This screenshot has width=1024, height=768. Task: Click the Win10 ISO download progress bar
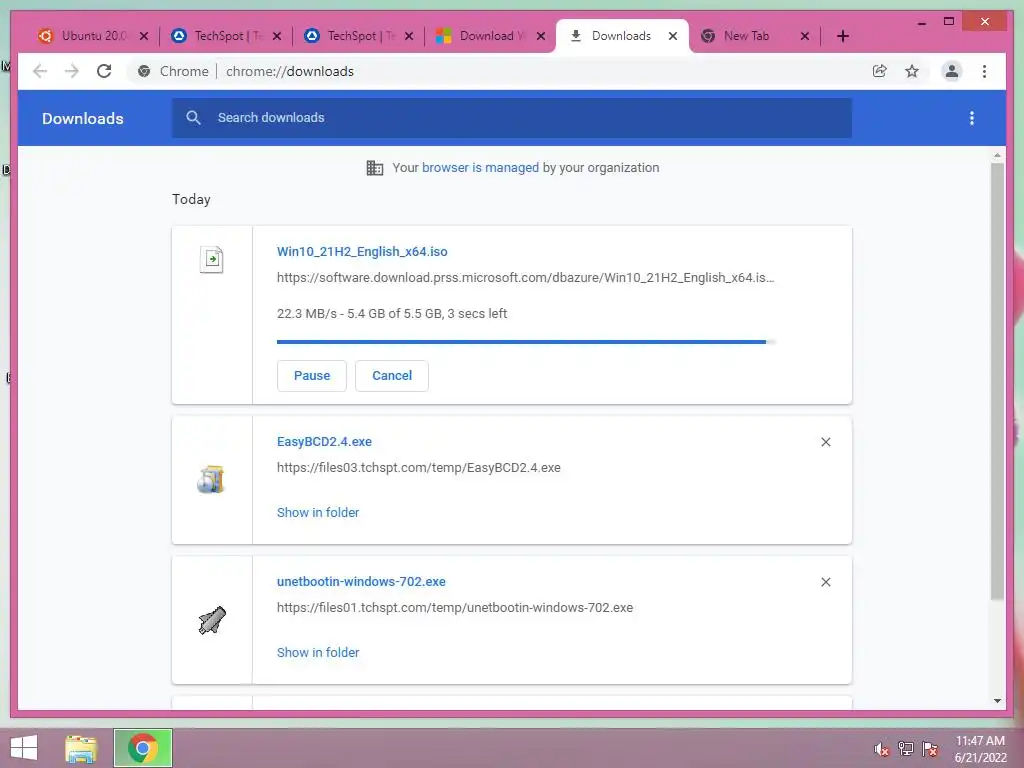pos(526,342)
